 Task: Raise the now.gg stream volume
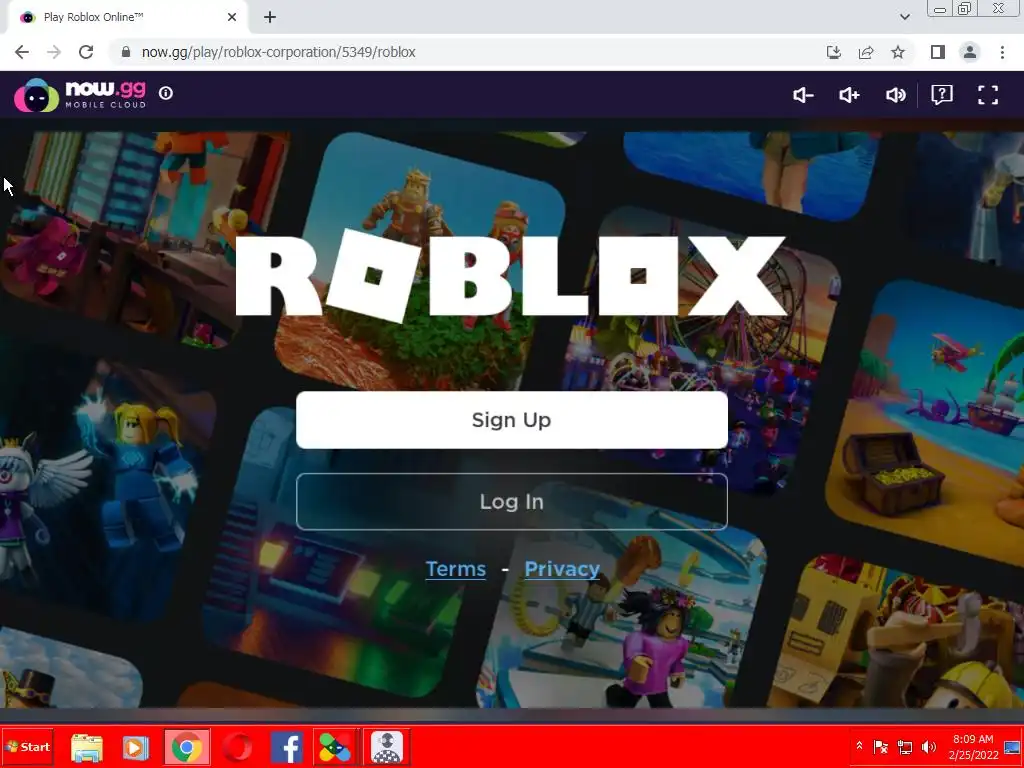click(x=849, y=95)
